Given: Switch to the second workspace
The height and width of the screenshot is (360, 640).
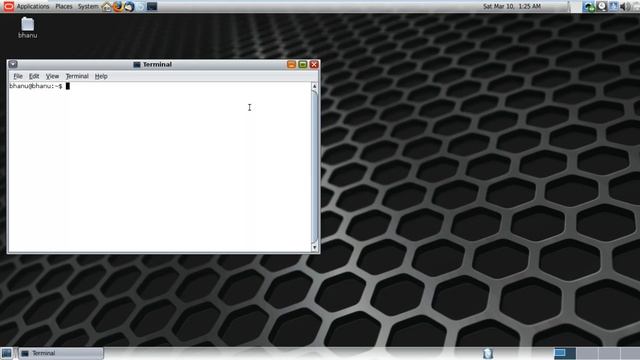Looking at the screenshot, I should click(x=587, y=353).
